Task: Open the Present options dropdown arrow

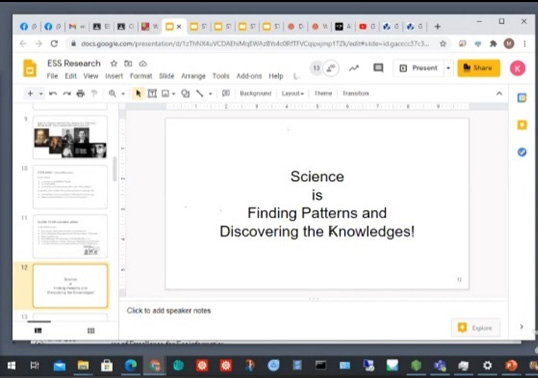Action: coord(448,68)
